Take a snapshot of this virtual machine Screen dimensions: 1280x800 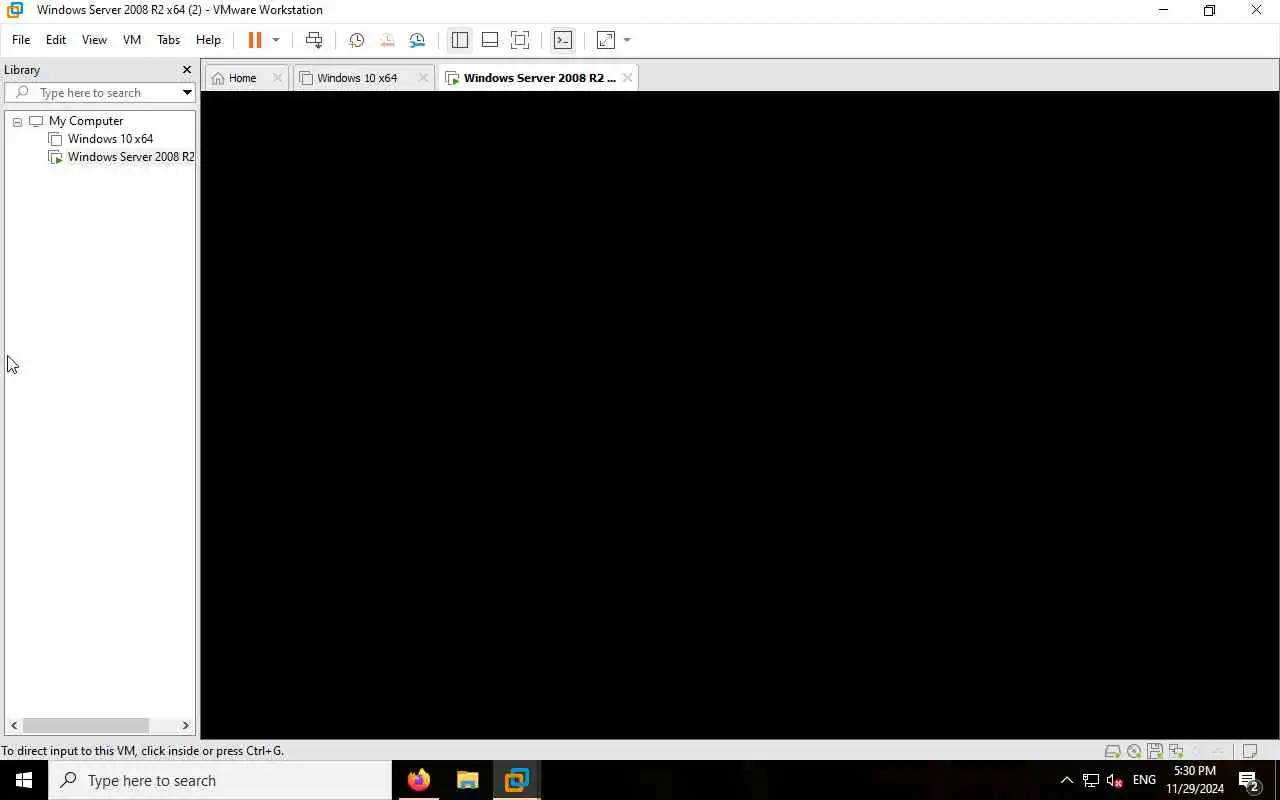pyautogui.click(x=356, y=40)
